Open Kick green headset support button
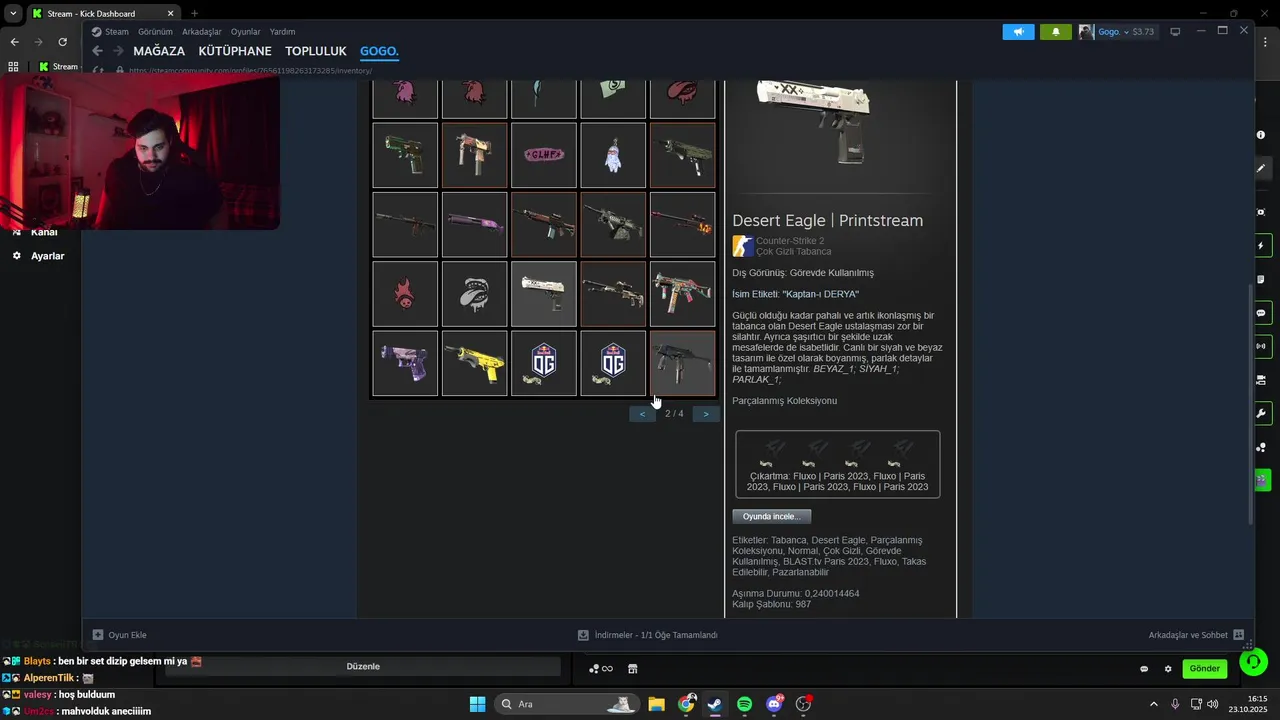 pos(1254,662)
